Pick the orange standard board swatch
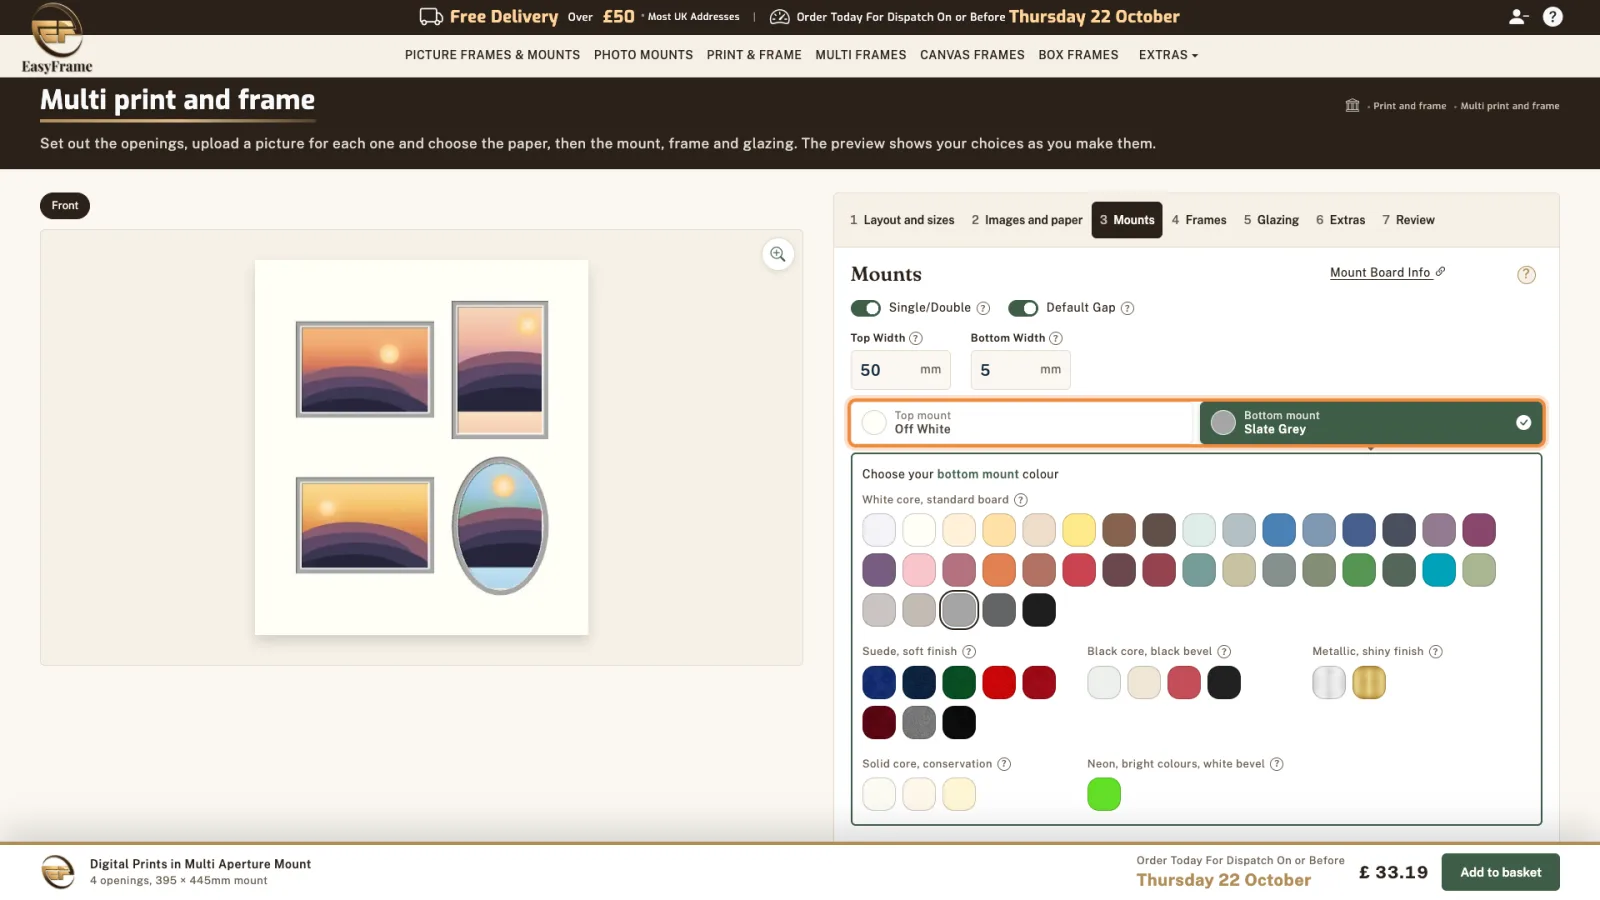1600x900 pixels. tap(999, 570)
